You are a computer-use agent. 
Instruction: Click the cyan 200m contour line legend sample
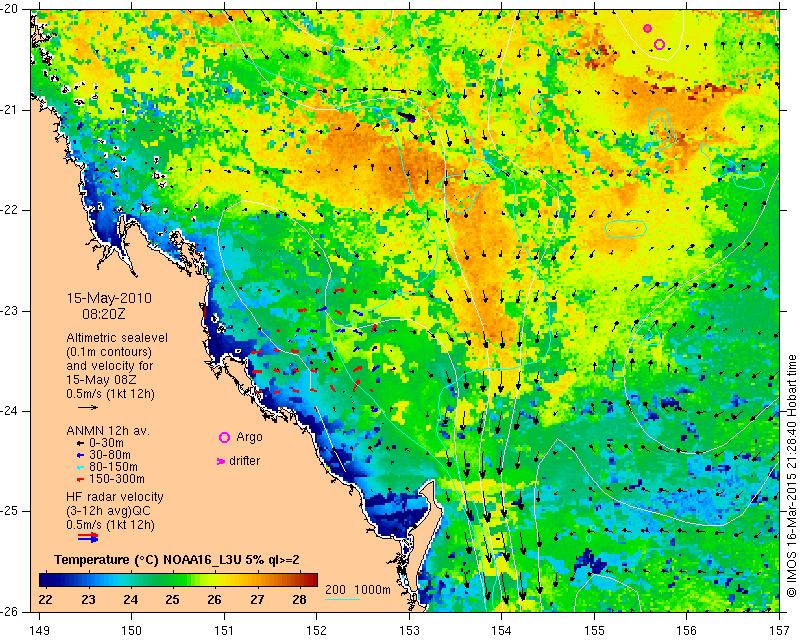click(x=343, y=599)
